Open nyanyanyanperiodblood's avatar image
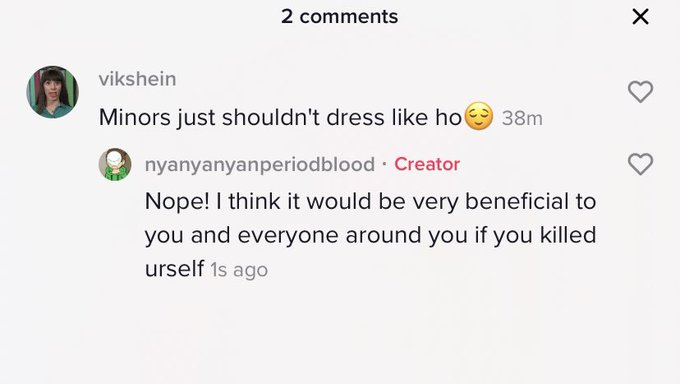The image size is (680, 384). click(x=115, y=164)
